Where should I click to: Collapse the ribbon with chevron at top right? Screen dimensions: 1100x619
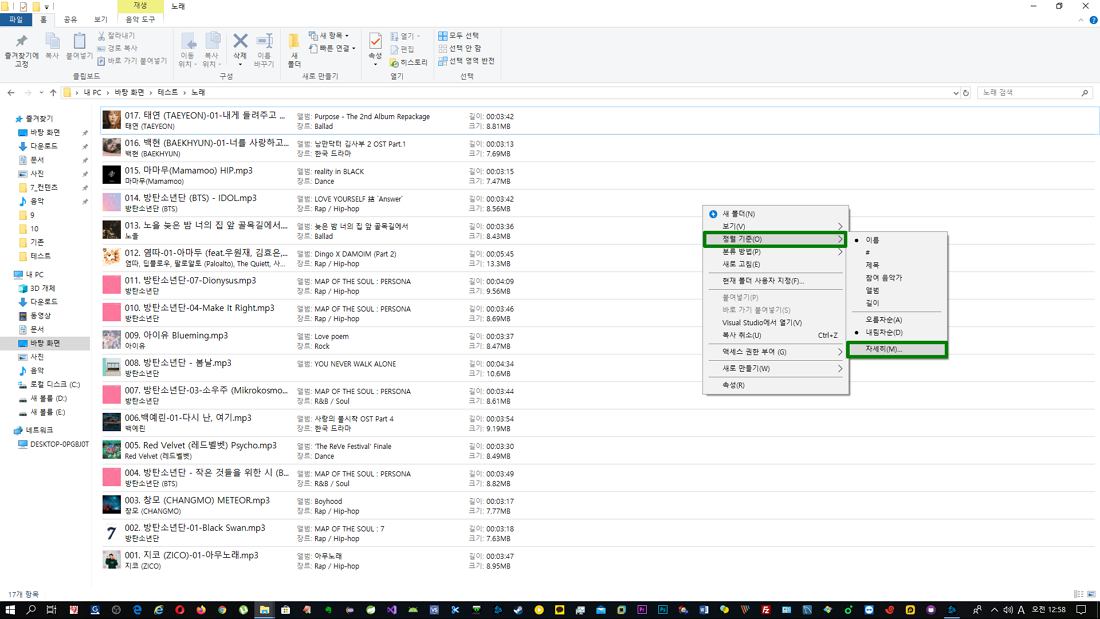pos(1081,20)
